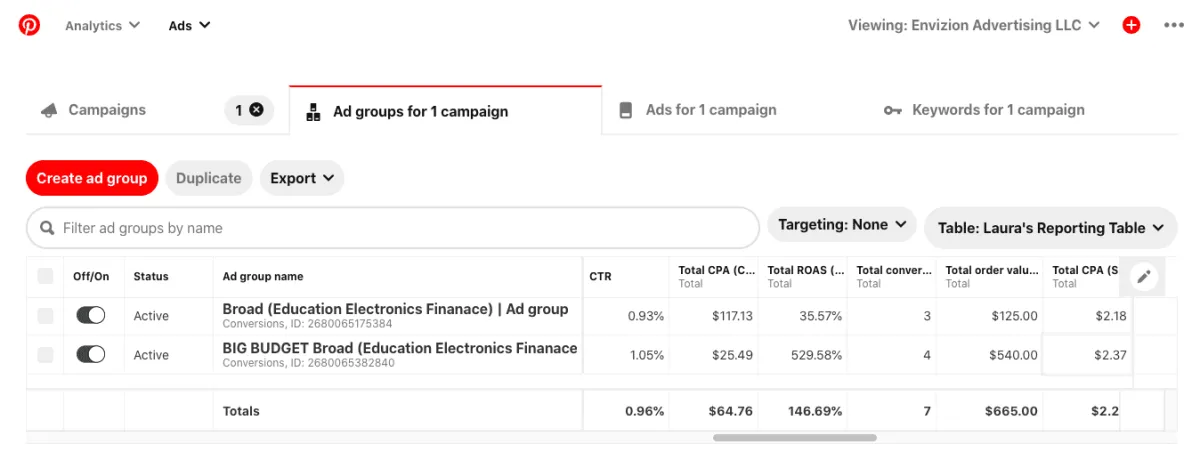Select checkbox for BIG BUDGET ad group

click(x=45, y=355)
